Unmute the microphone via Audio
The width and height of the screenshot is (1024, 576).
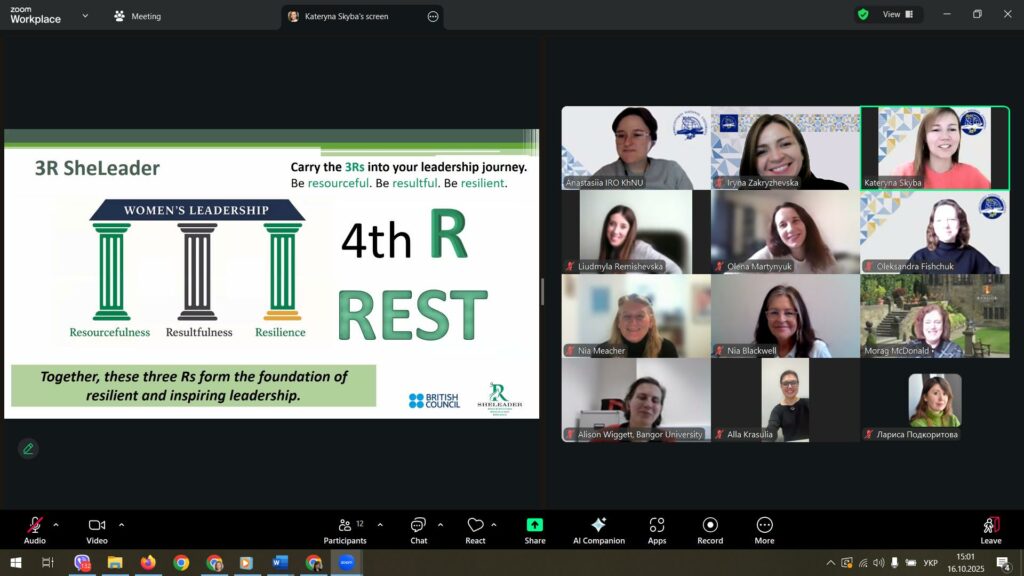[35, 526]
